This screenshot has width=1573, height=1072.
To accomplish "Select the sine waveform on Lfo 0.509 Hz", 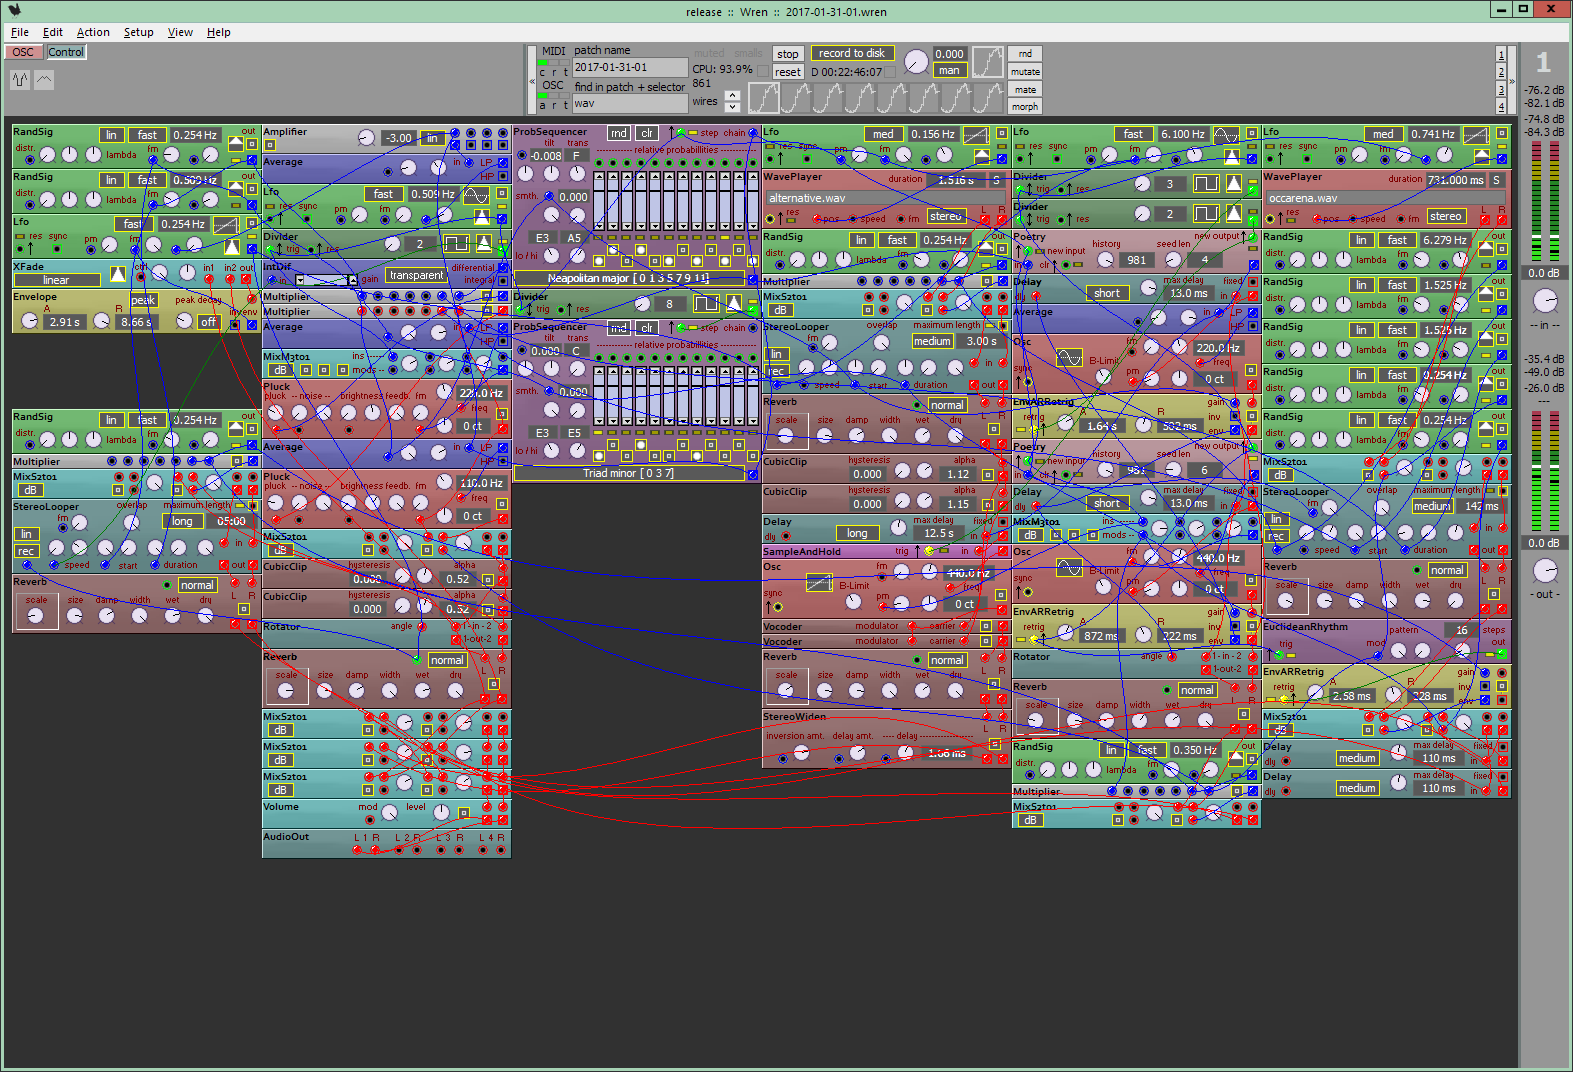I will point(476,194).
